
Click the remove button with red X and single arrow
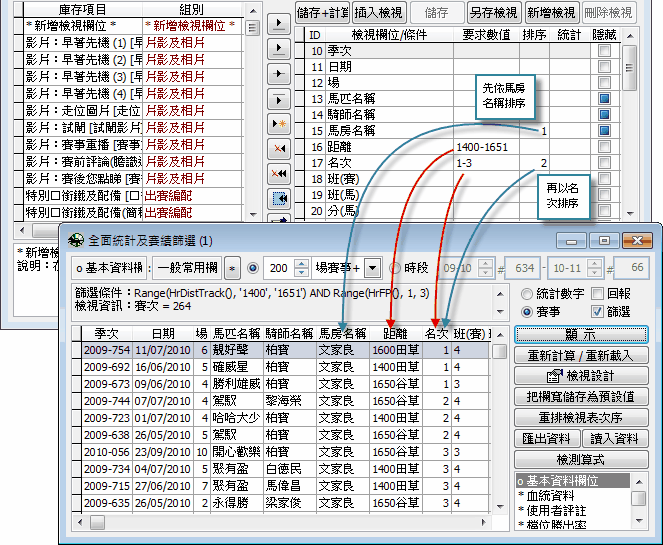[279, 149]
